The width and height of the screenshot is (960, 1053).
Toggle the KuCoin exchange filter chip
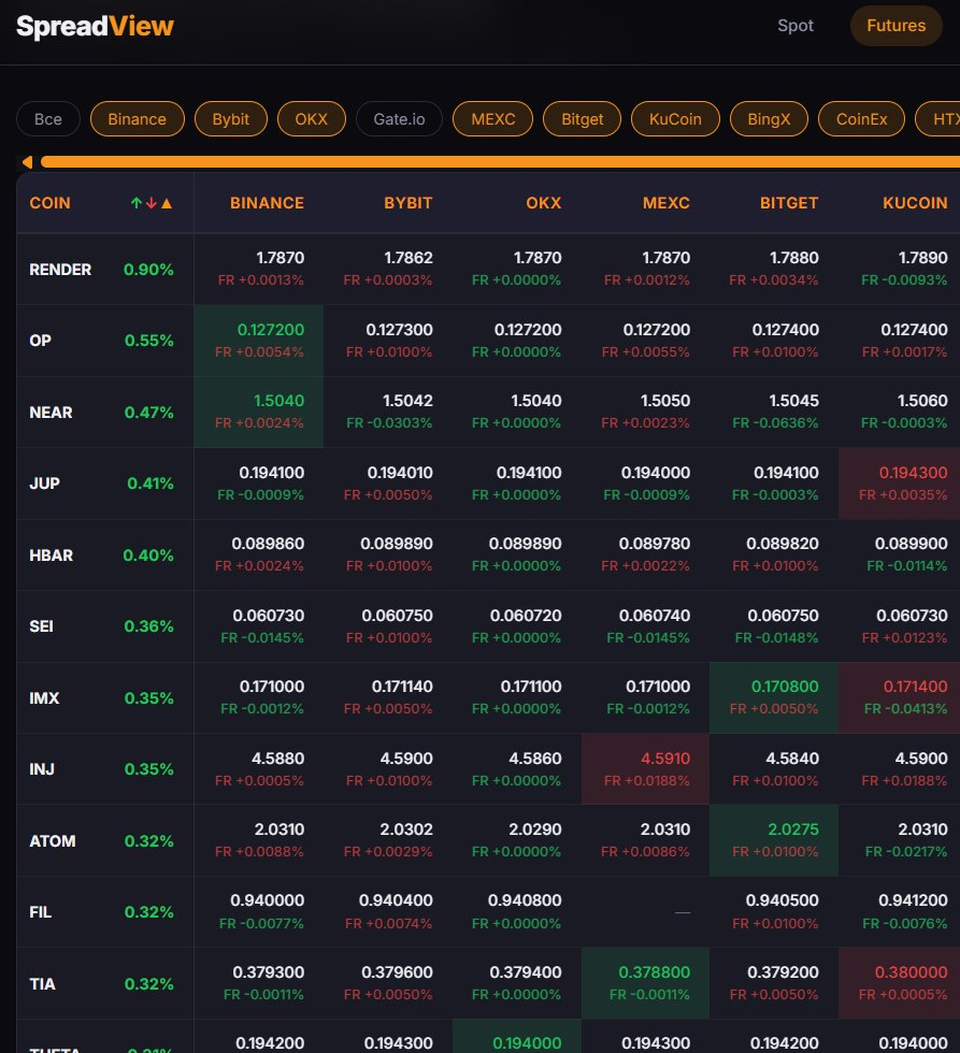point(675,119)
